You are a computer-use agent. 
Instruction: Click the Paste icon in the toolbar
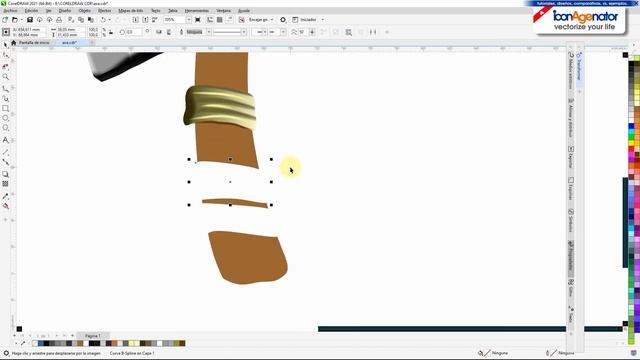click(x=91, y=20)
